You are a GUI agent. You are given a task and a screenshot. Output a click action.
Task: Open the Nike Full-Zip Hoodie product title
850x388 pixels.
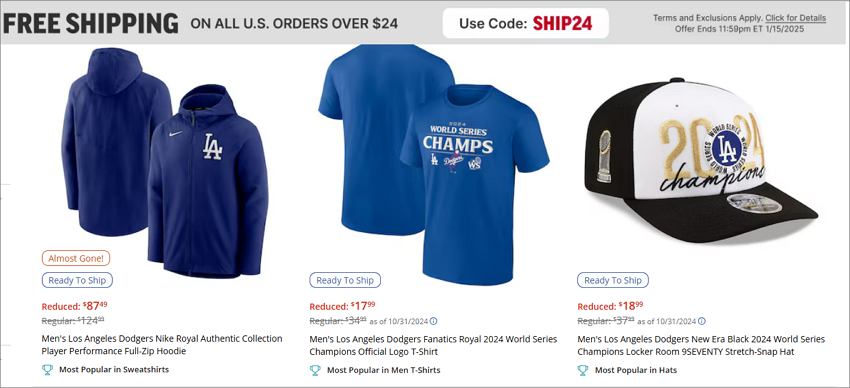coord(162,345)
